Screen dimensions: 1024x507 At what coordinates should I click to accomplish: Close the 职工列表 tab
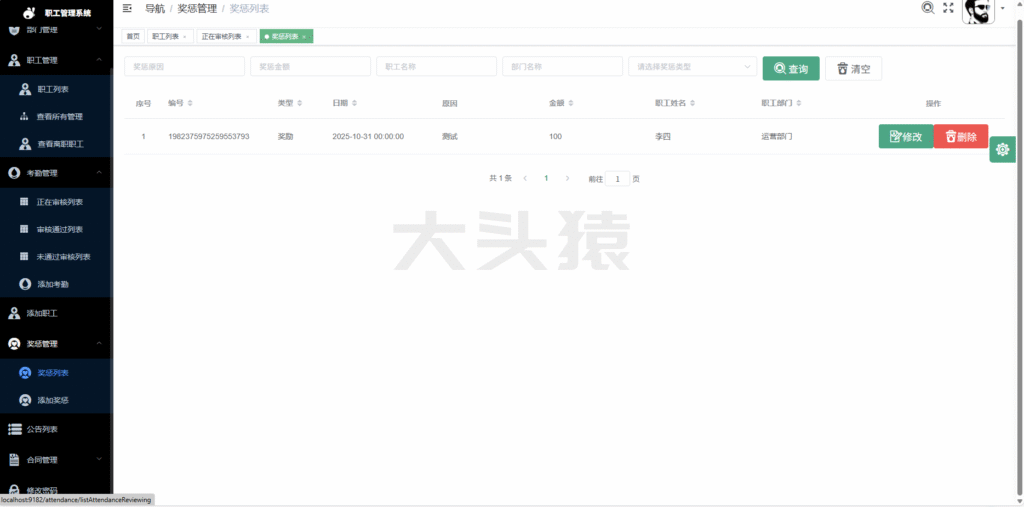click(184, 37)
